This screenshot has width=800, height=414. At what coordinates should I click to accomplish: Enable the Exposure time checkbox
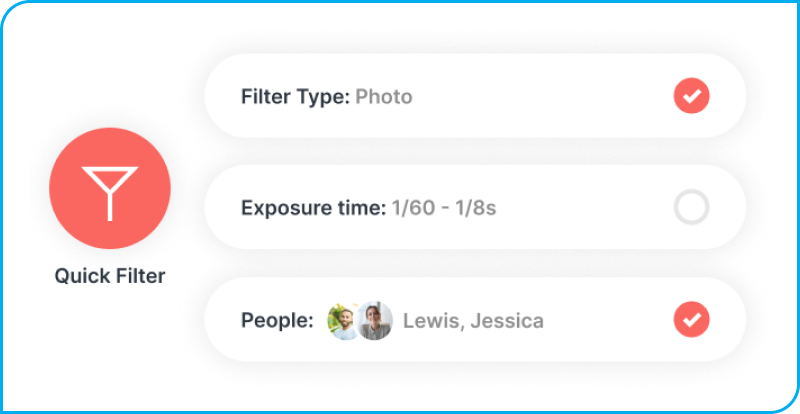click(x=691, y=208)
